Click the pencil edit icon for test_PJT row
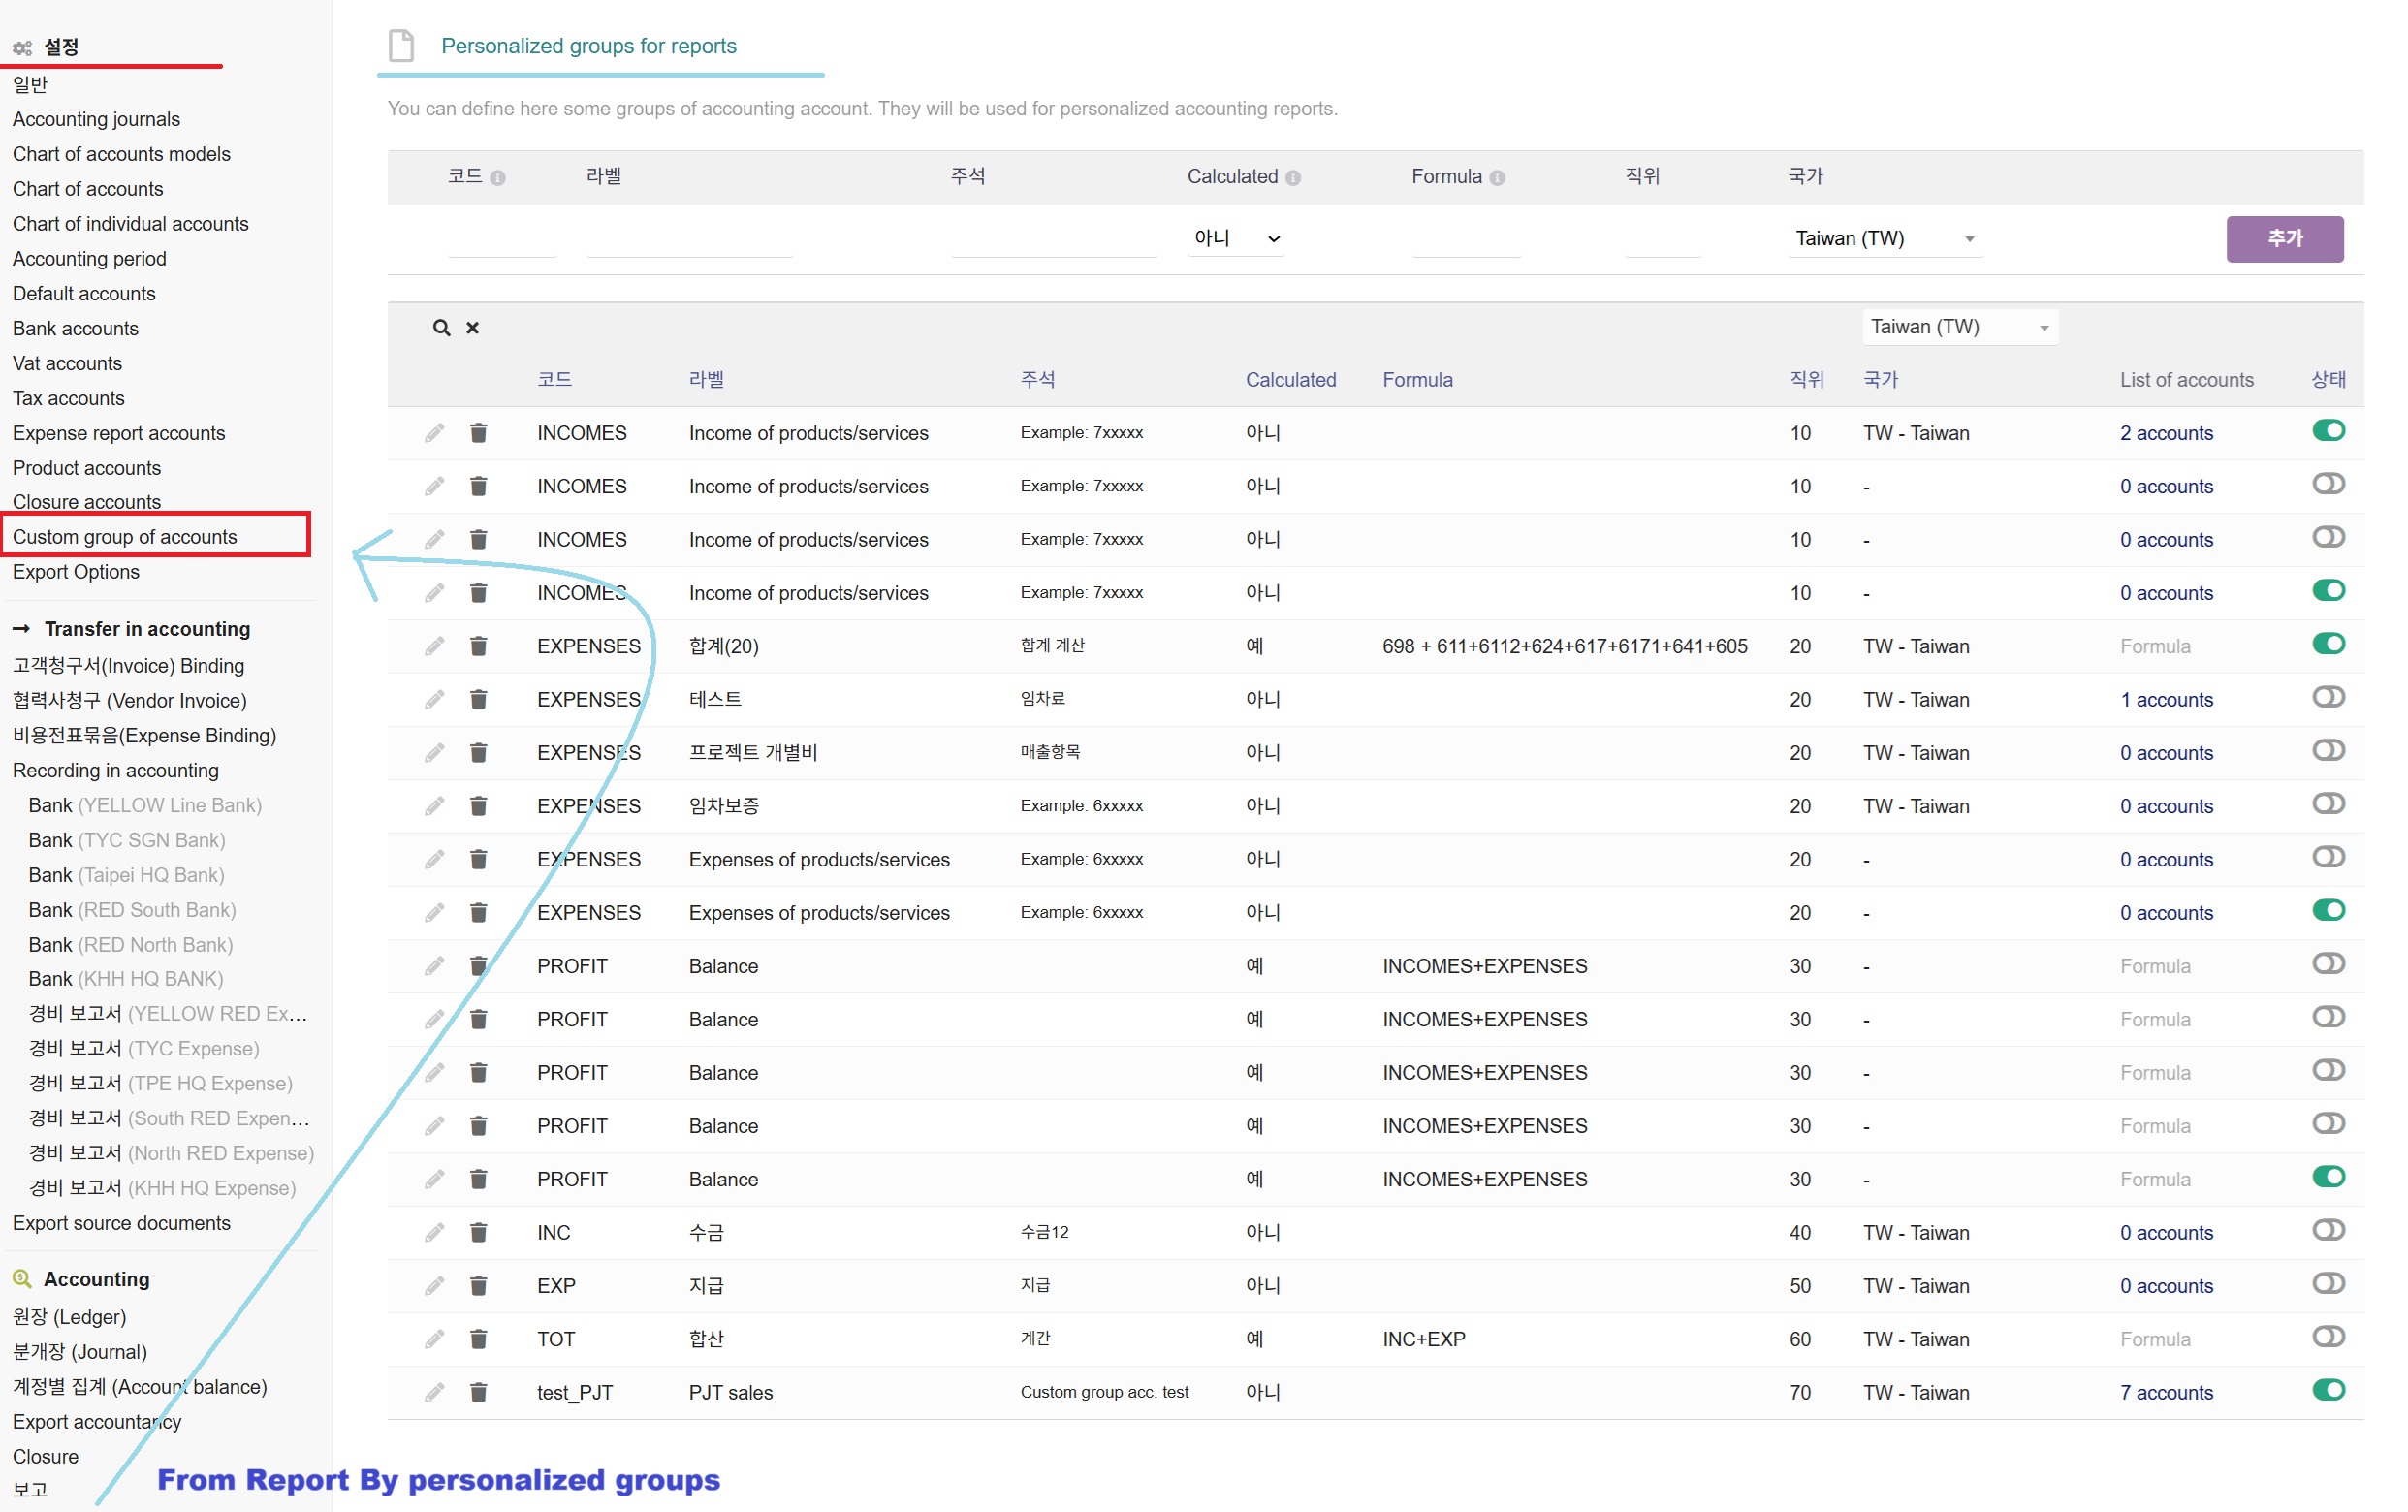Screen dimensions: 2408x1512 pyautogui.click(x=434, y=1392)
